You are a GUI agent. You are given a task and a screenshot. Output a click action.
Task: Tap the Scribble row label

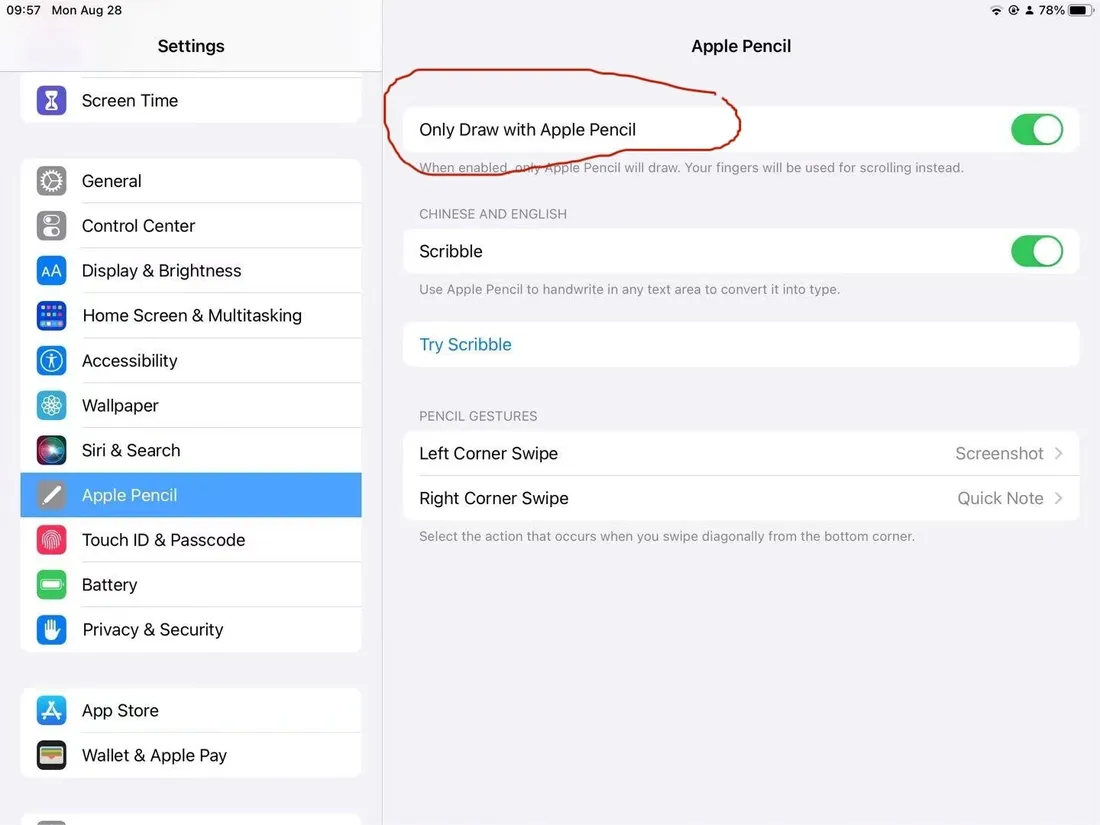click(450, 251)
